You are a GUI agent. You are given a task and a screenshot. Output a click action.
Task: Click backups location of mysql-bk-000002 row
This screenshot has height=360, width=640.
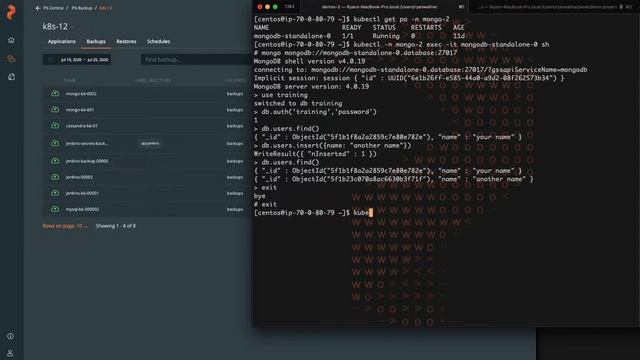point(235,209)
